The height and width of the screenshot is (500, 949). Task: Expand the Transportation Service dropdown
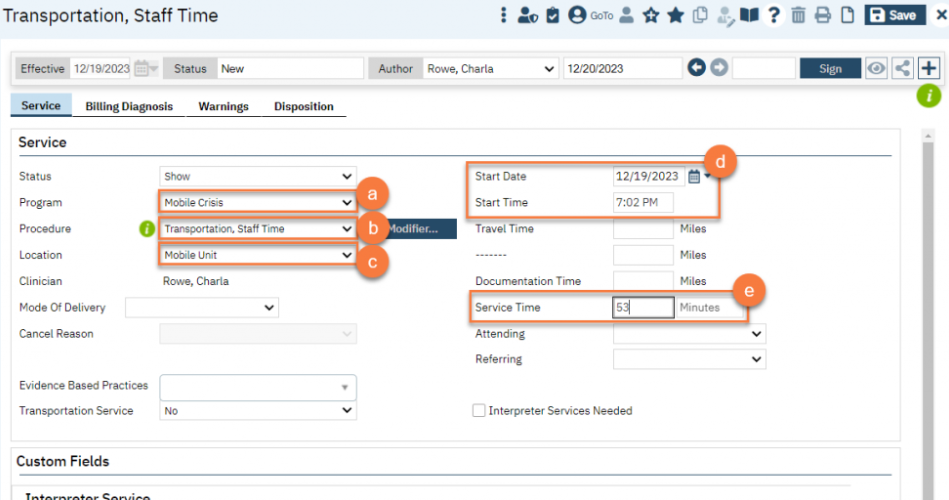tap(258, 411)
